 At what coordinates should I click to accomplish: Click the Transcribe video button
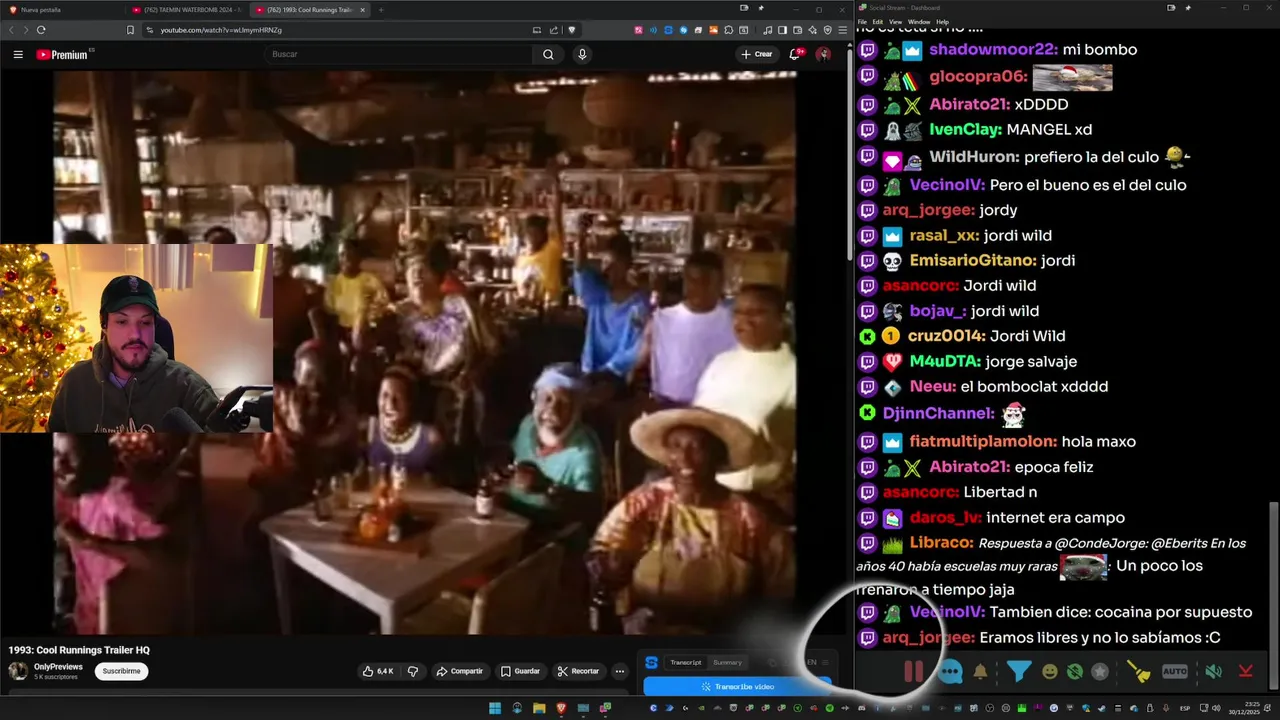click(x=737, y=687)
